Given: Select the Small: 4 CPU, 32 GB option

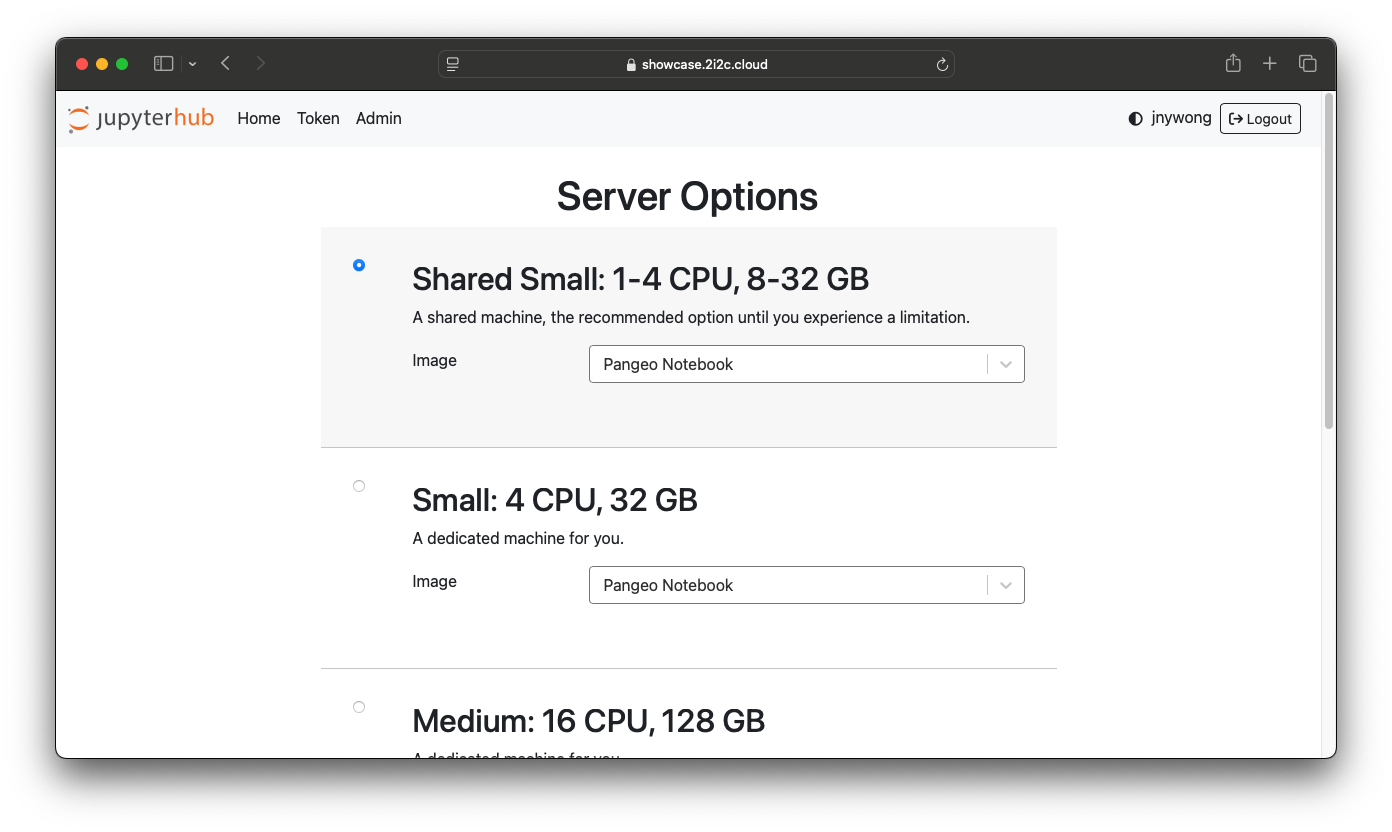Looking at the screenshot, I should (x=359, y=486).
